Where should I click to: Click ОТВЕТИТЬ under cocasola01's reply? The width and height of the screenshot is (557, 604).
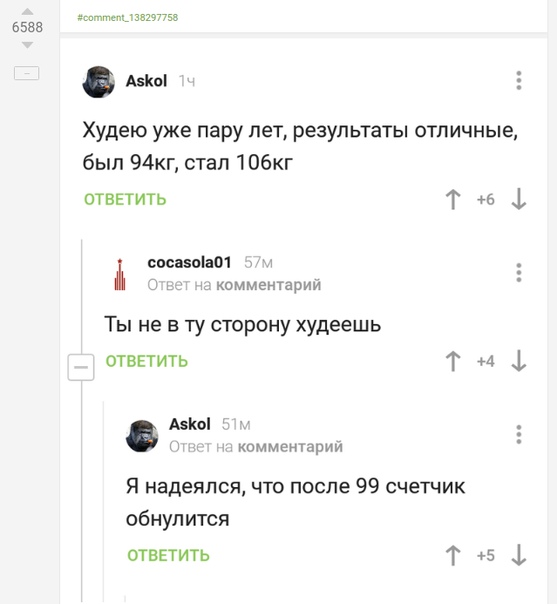(x=147, y=361)
